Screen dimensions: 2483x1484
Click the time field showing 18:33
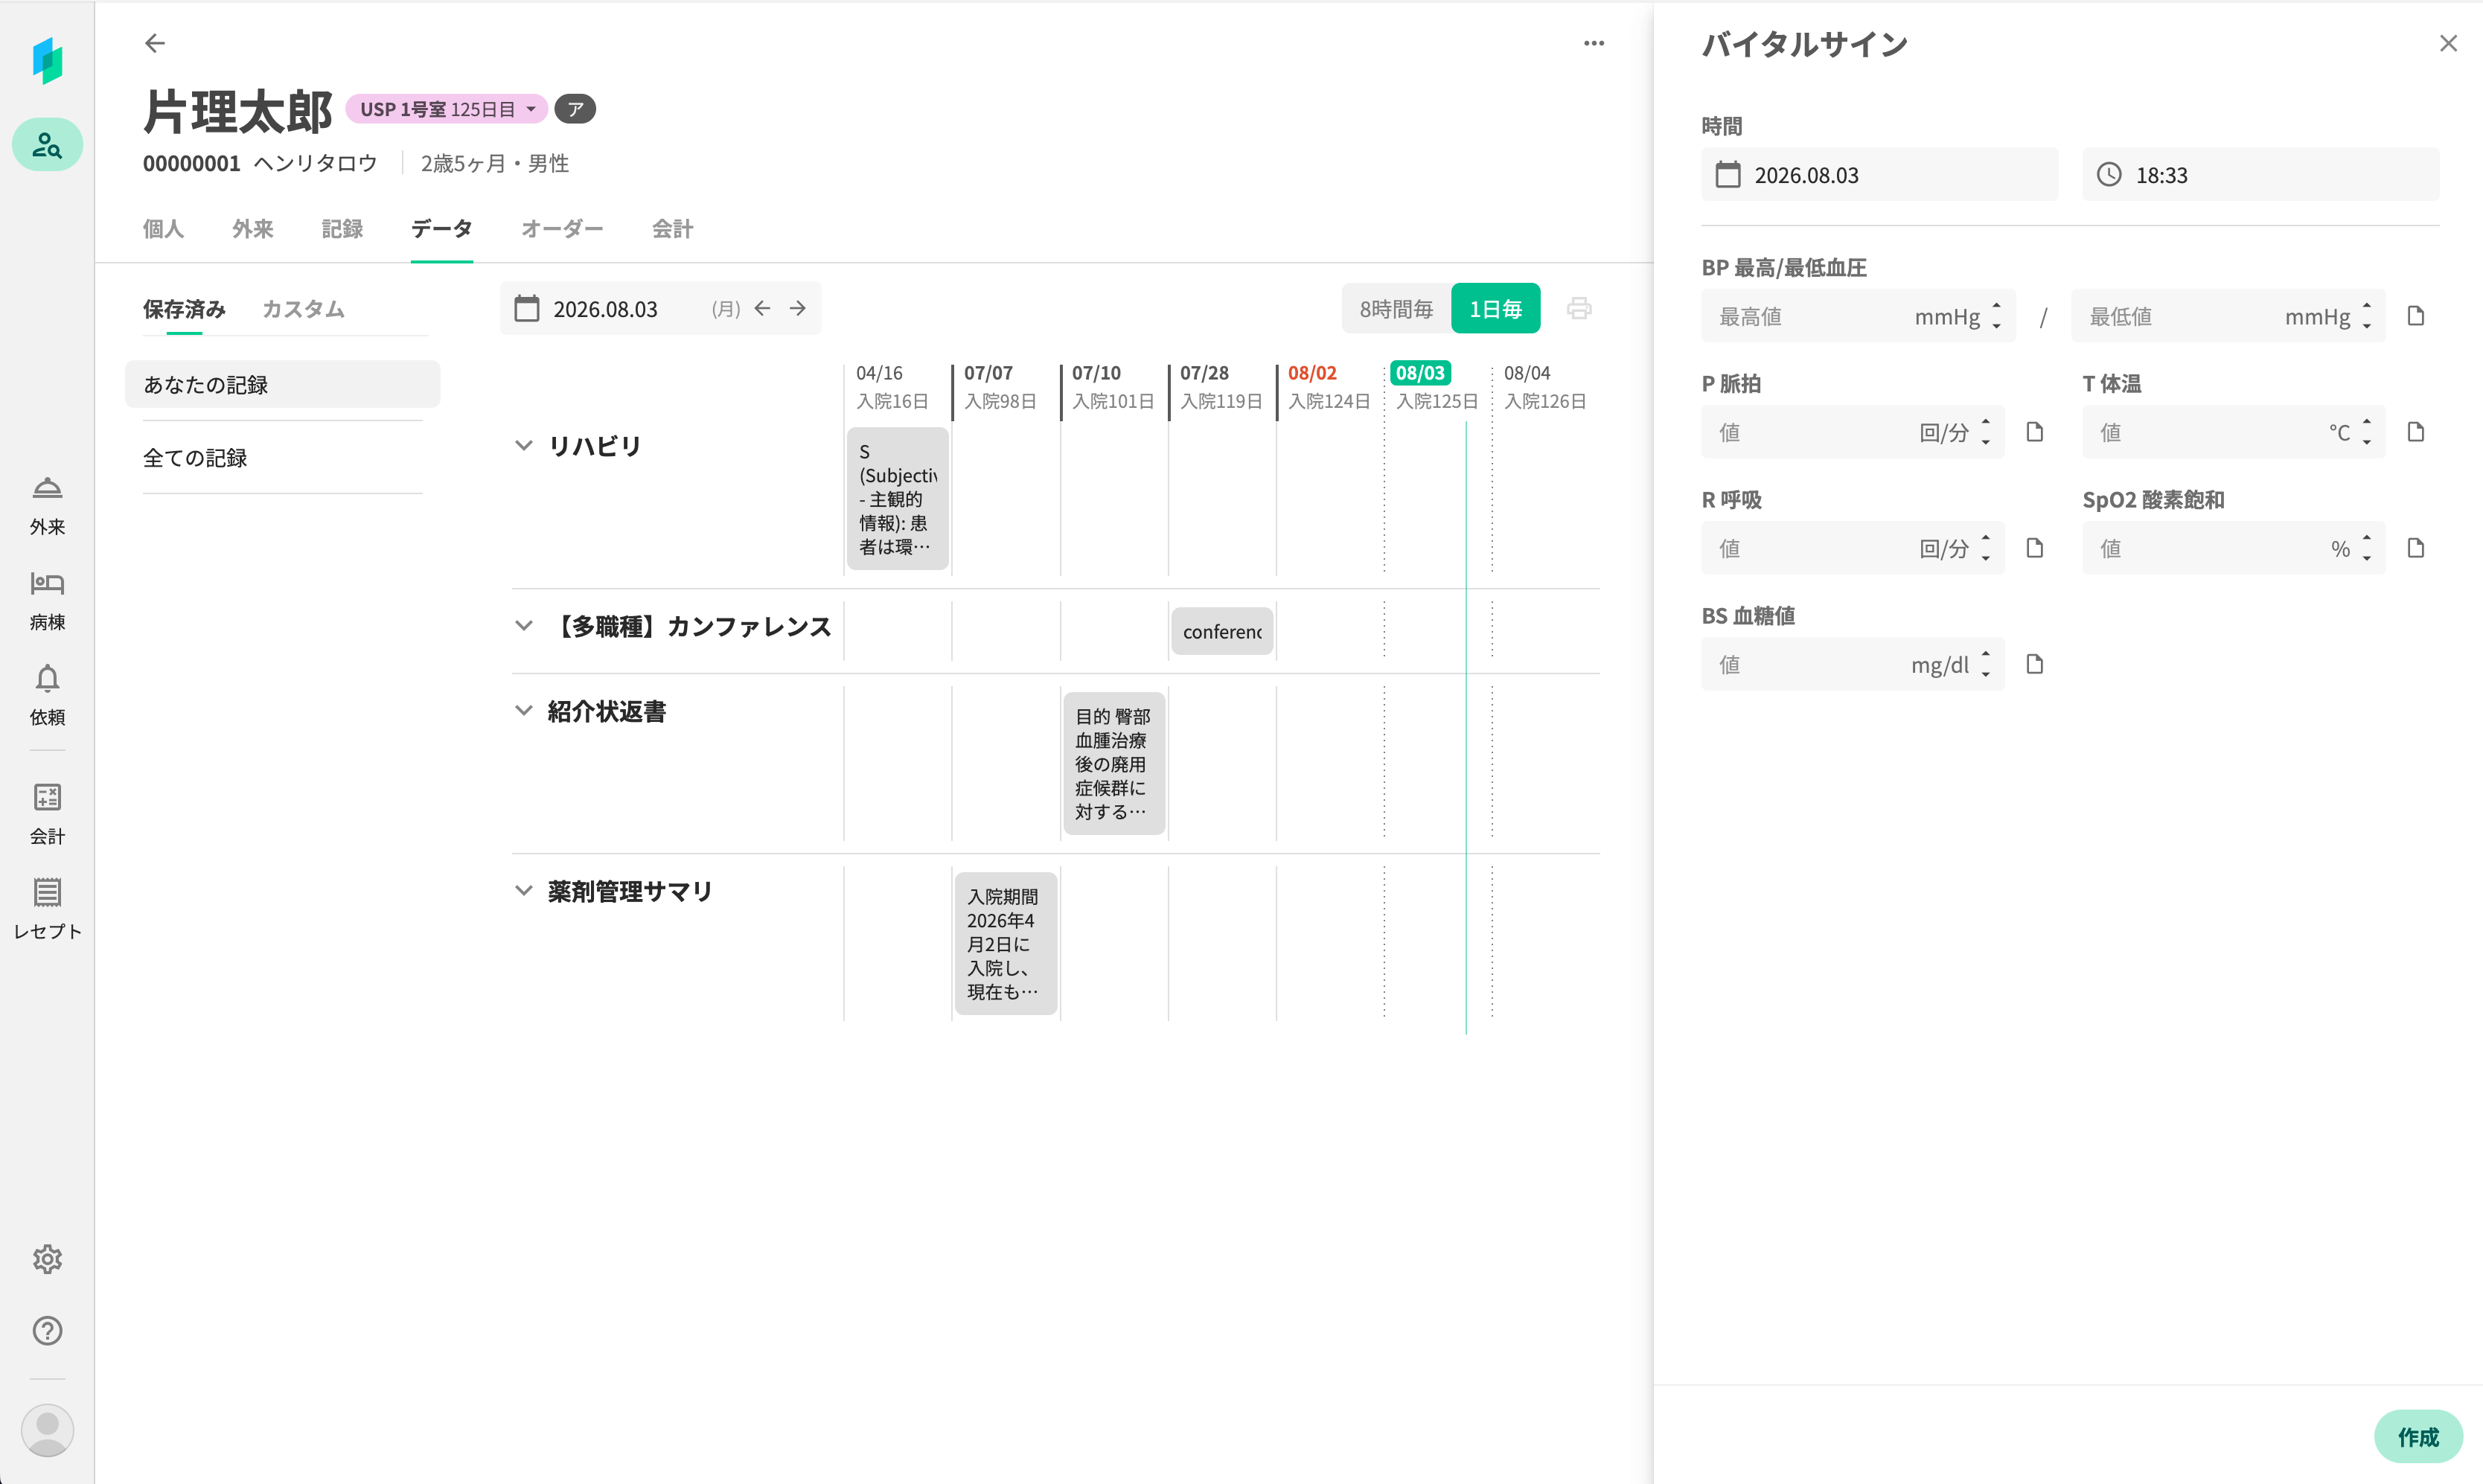(2261, 174)
